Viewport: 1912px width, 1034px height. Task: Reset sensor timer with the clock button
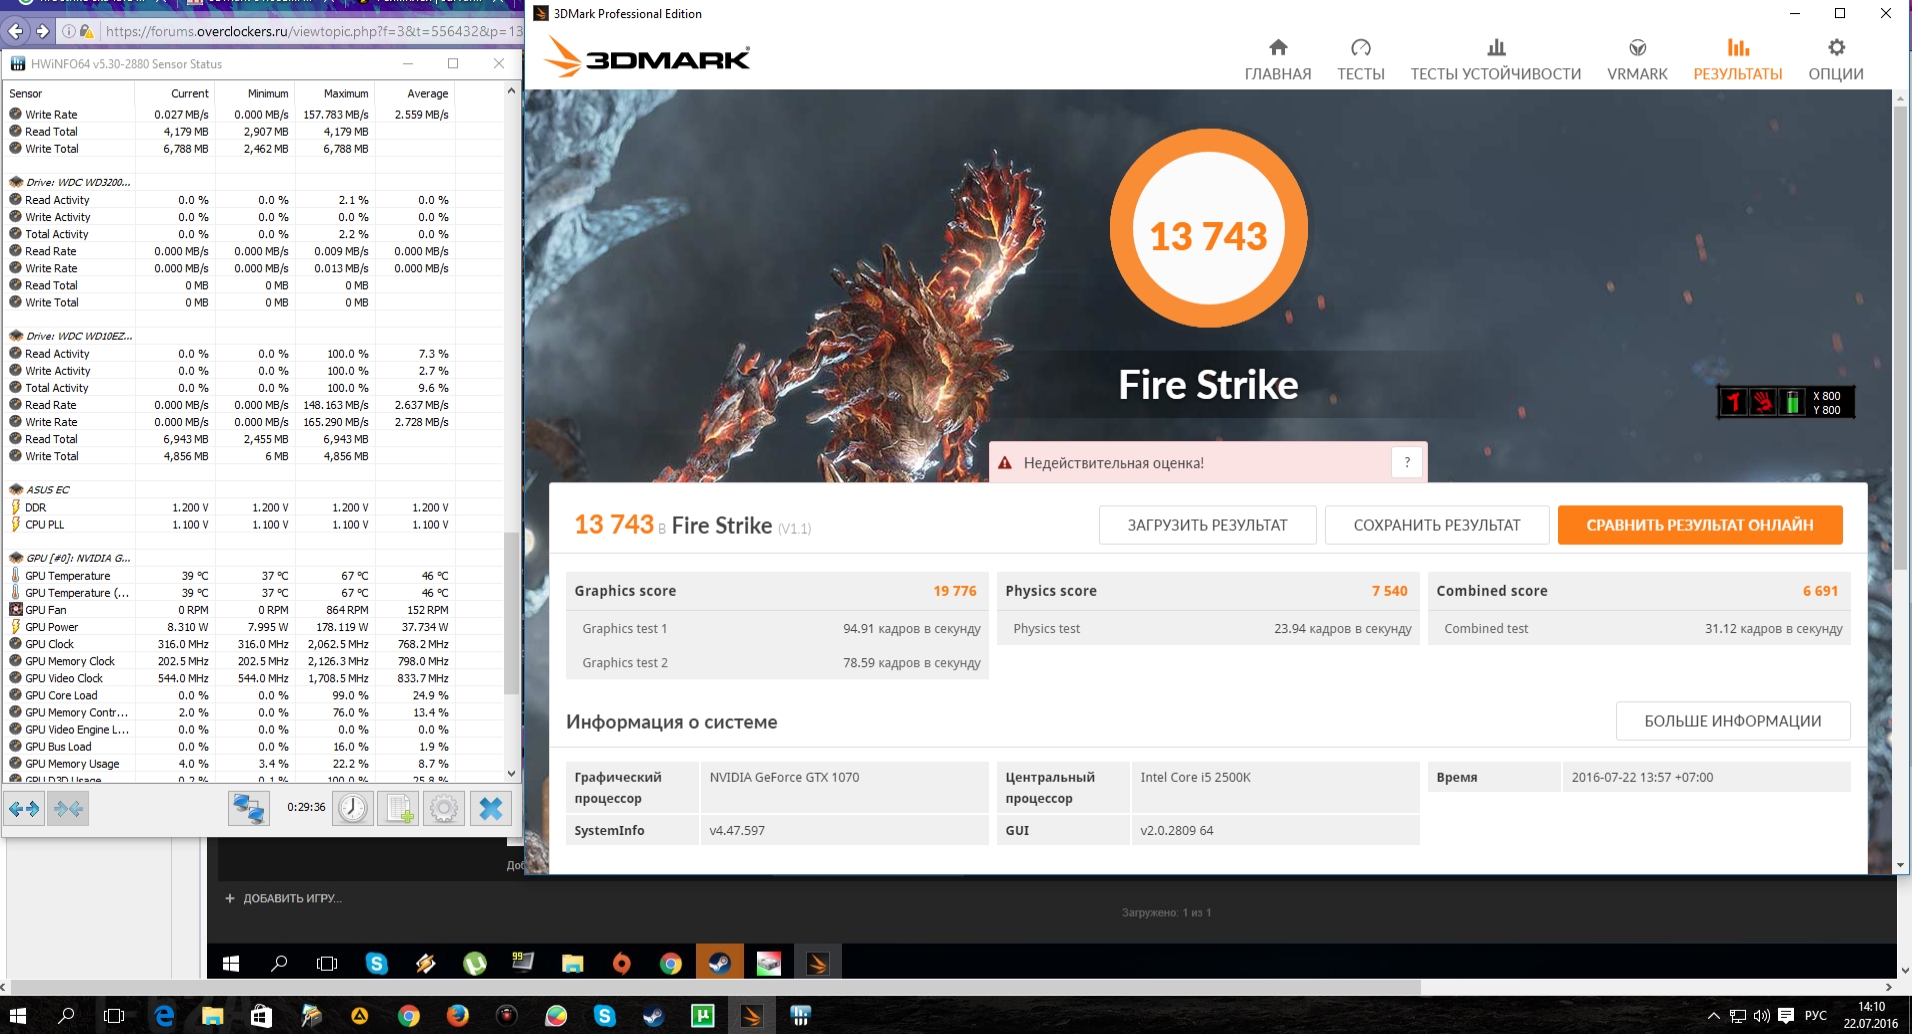353,808
